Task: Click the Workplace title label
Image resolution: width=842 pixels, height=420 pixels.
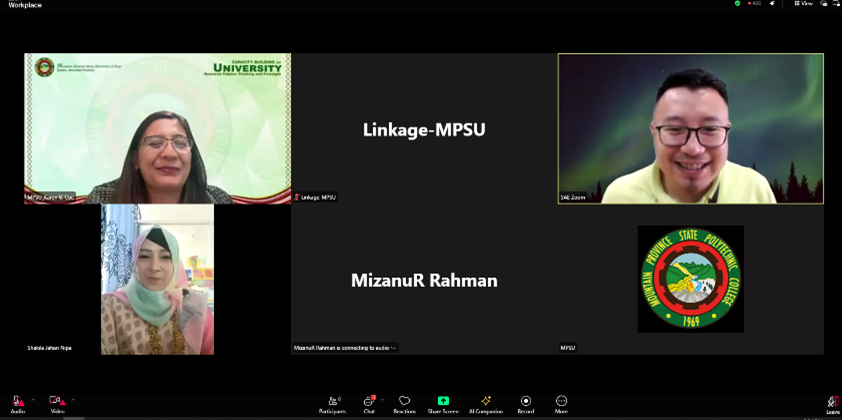Action: tap(25, 5)
